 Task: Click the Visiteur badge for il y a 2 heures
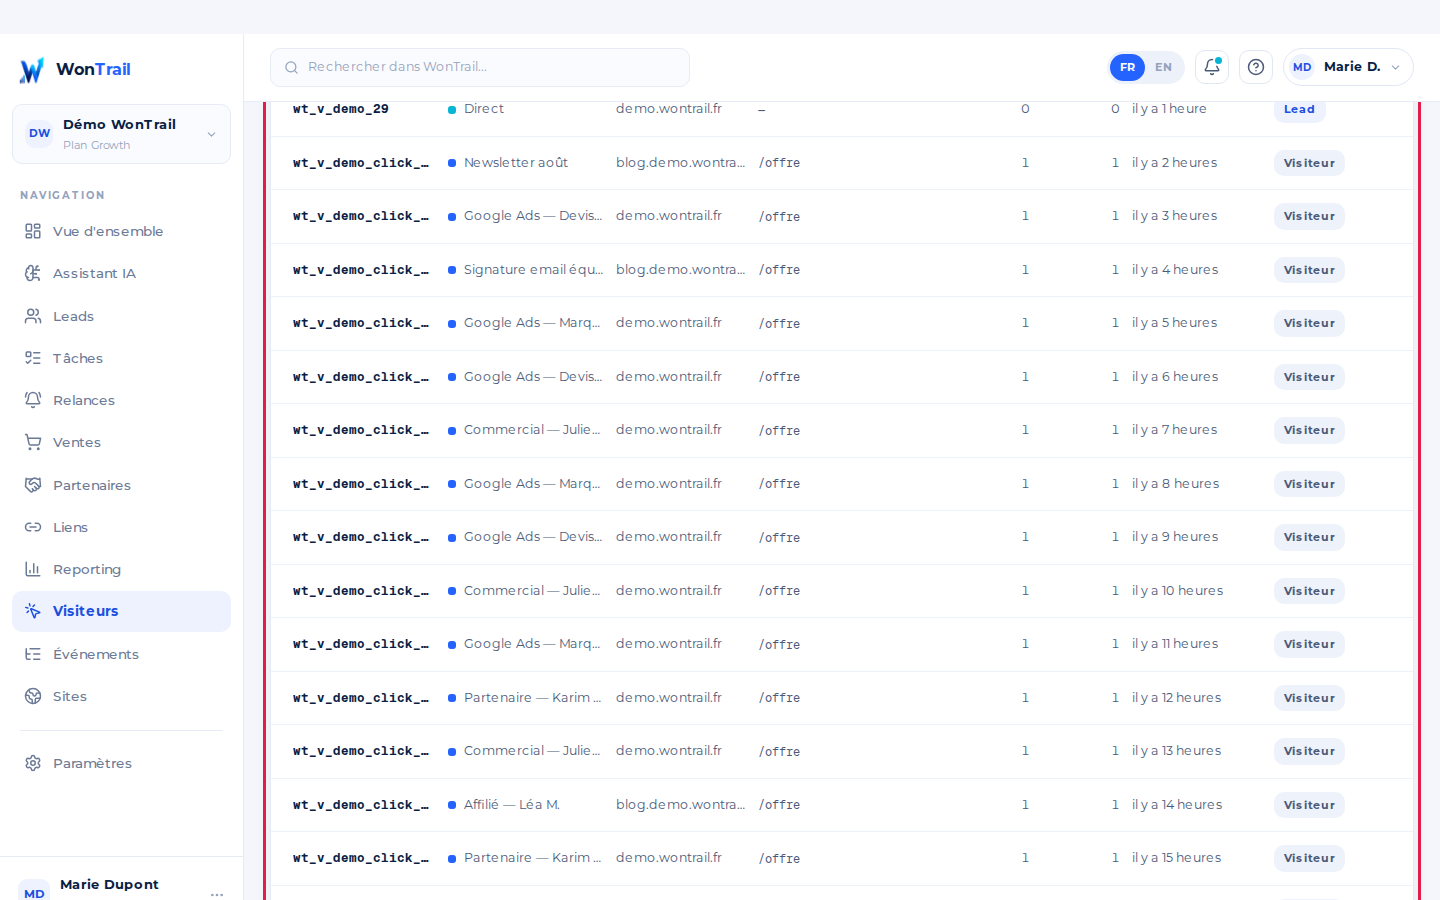[x=1309, y=163]
